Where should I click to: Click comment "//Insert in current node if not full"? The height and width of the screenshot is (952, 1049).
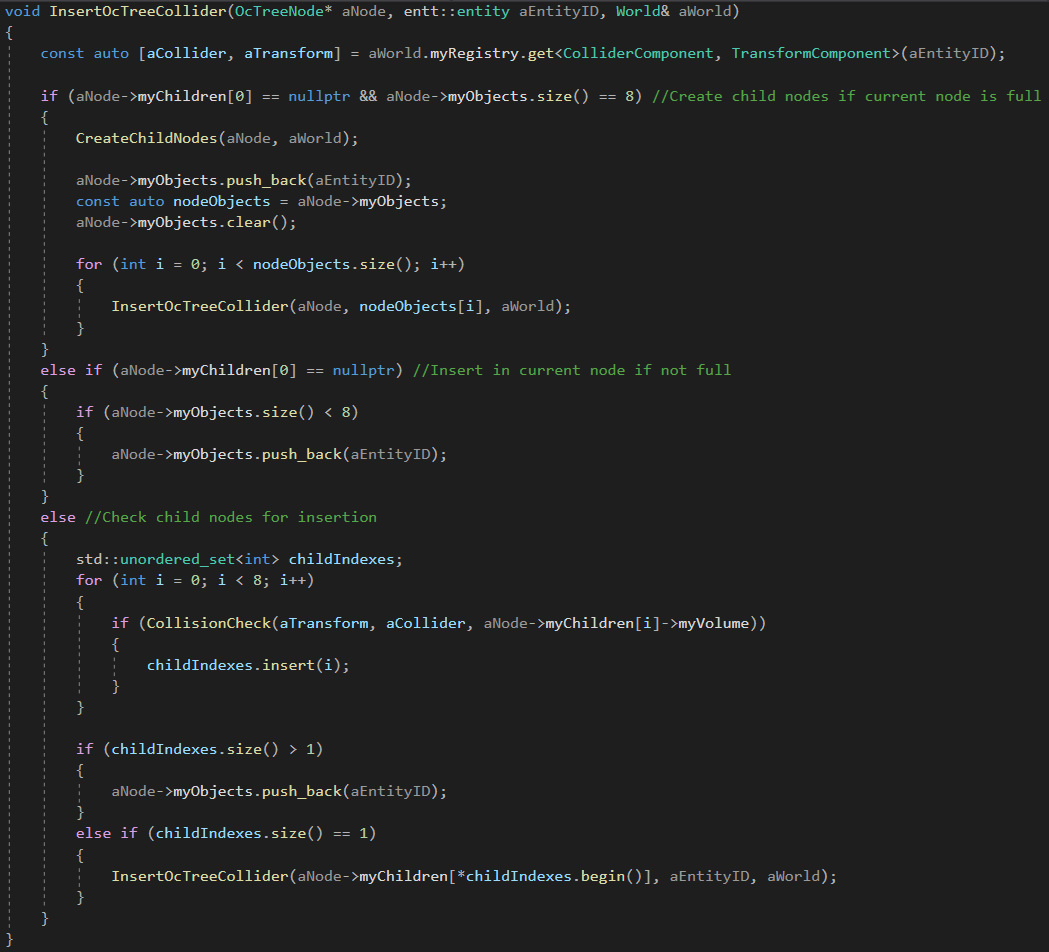coord(572,370)
